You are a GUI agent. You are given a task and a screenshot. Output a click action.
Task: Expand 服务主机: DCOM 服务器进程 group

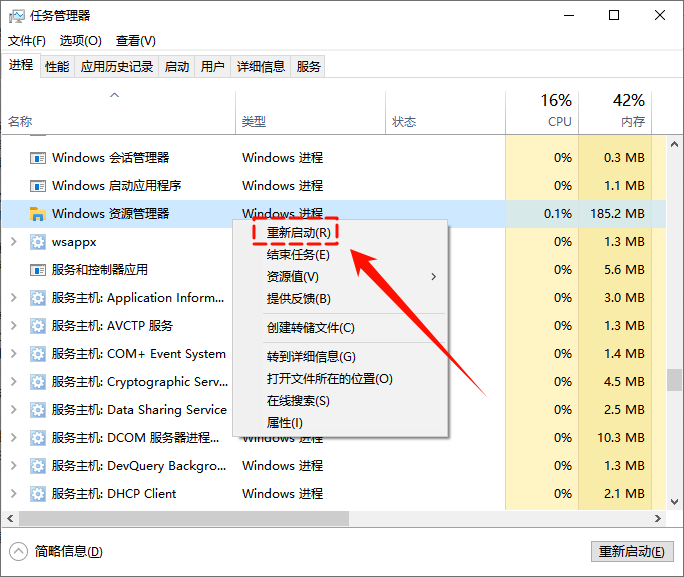14,437
